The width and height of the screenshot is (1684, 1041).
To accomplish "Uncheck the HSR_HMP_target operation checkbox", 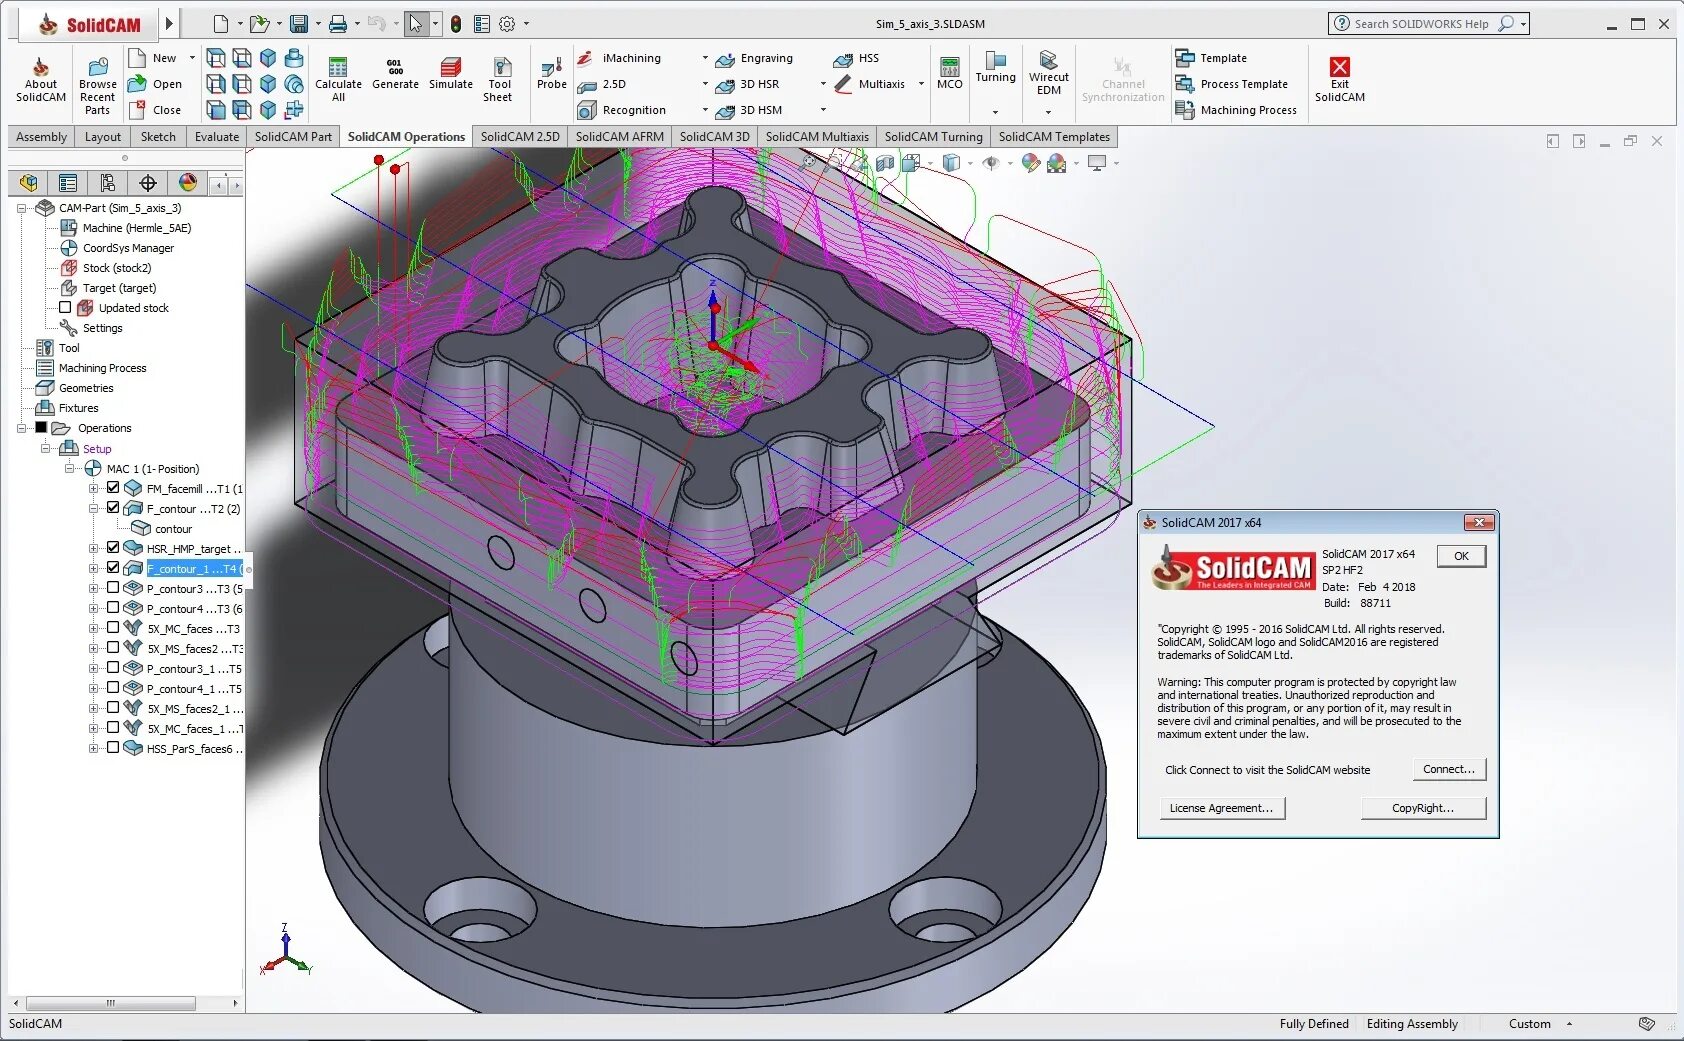I will click(x=113, y=548).
